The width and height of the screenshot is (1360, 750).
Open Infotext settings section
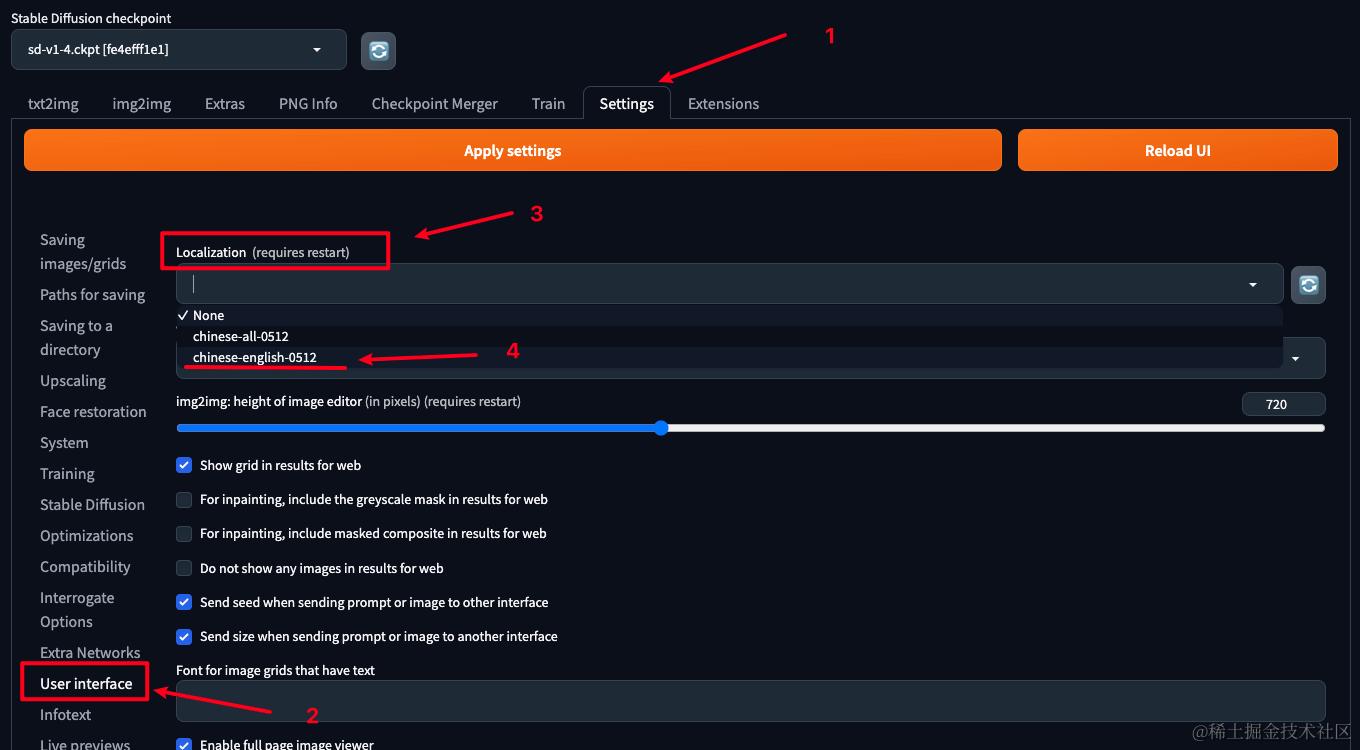click(65, 715)
